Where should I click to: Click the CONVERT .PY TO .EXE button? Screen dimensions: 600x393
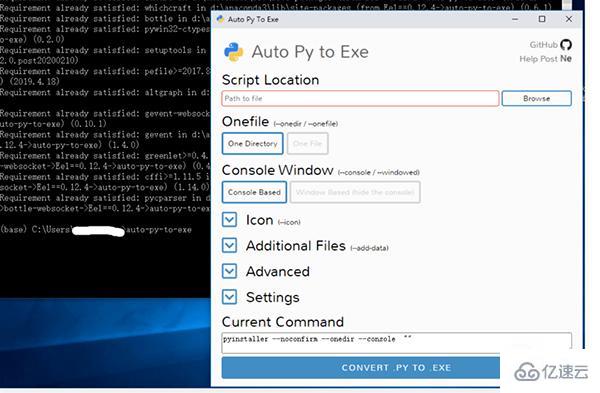coord(360,368)
